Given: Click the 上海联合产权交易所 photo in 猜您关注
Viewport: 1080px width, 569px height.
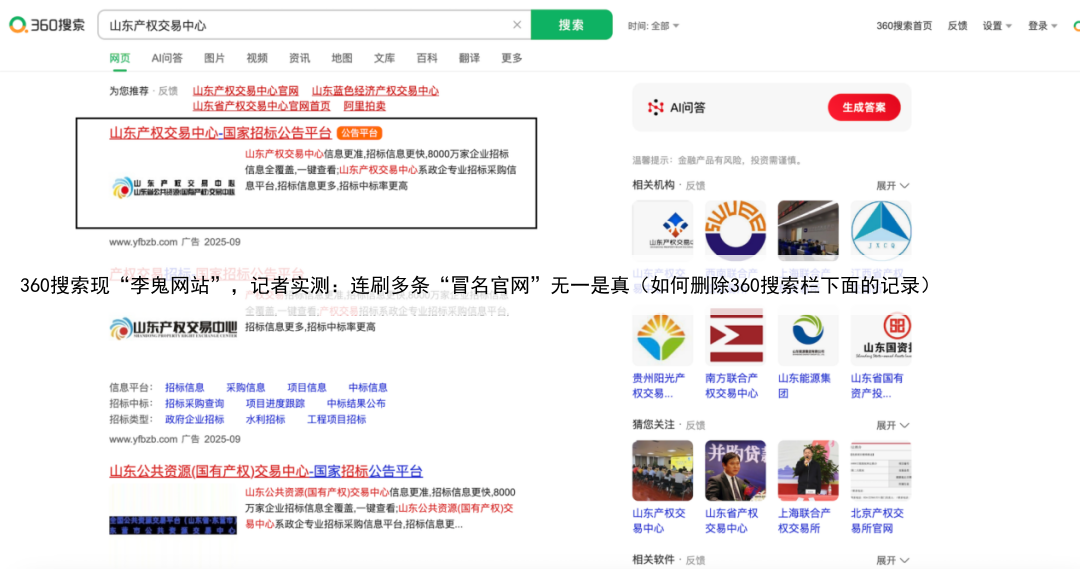Looking at the screenshot, I should 808,470.
